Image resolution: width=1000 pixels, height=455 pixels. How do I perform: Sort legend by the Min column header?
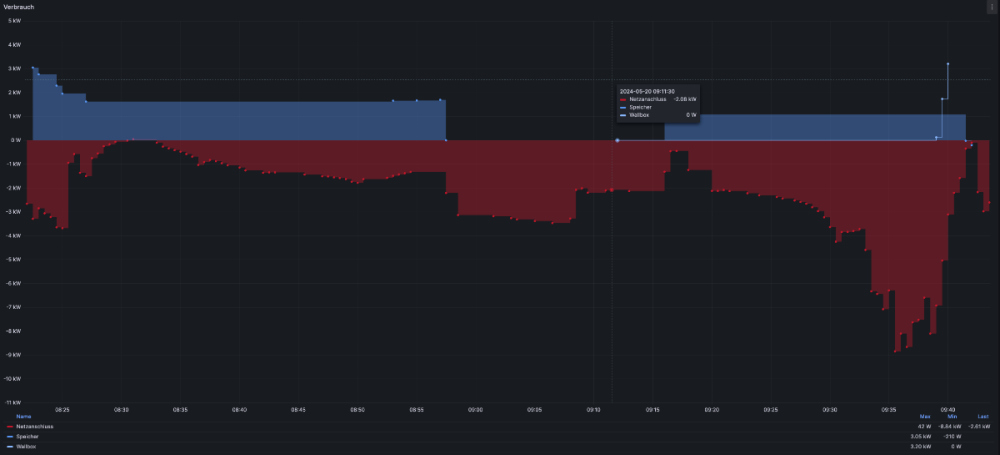pyautogui.click(x=953, y=416)
